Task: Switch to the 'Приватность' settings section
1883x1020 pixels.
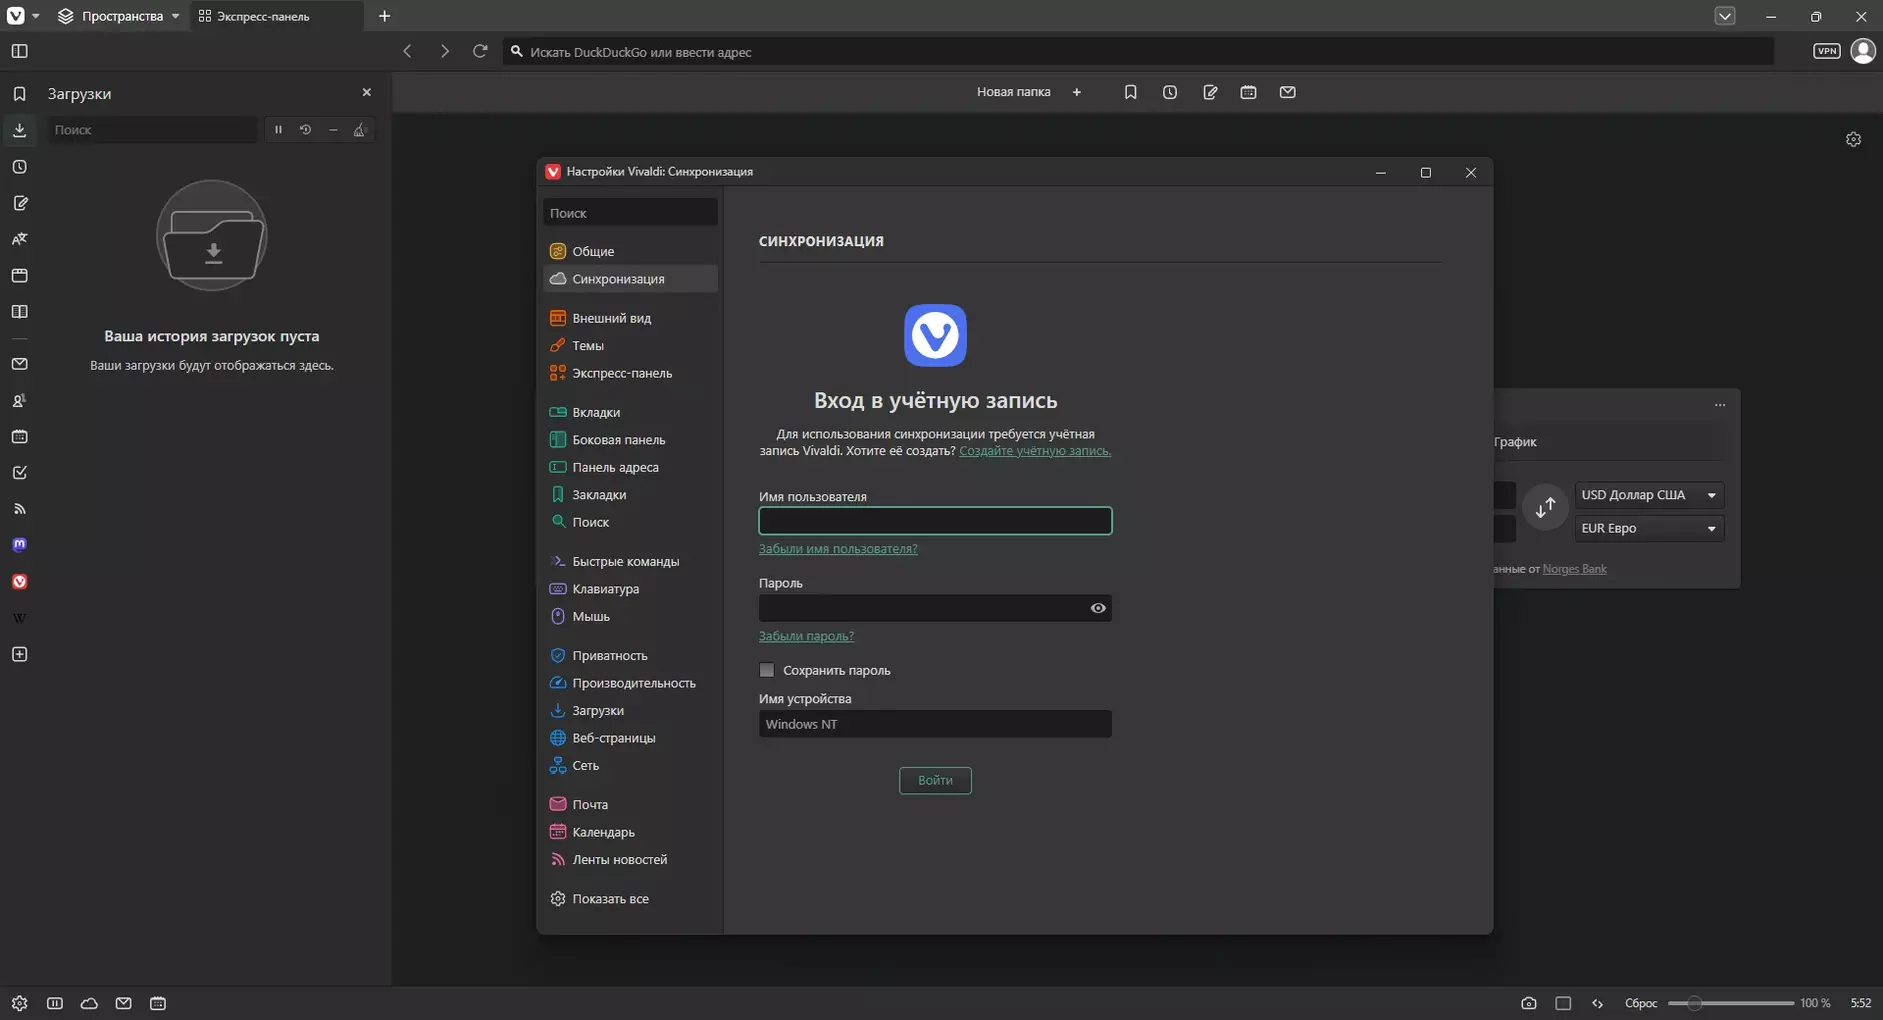Action: [609, 656]
